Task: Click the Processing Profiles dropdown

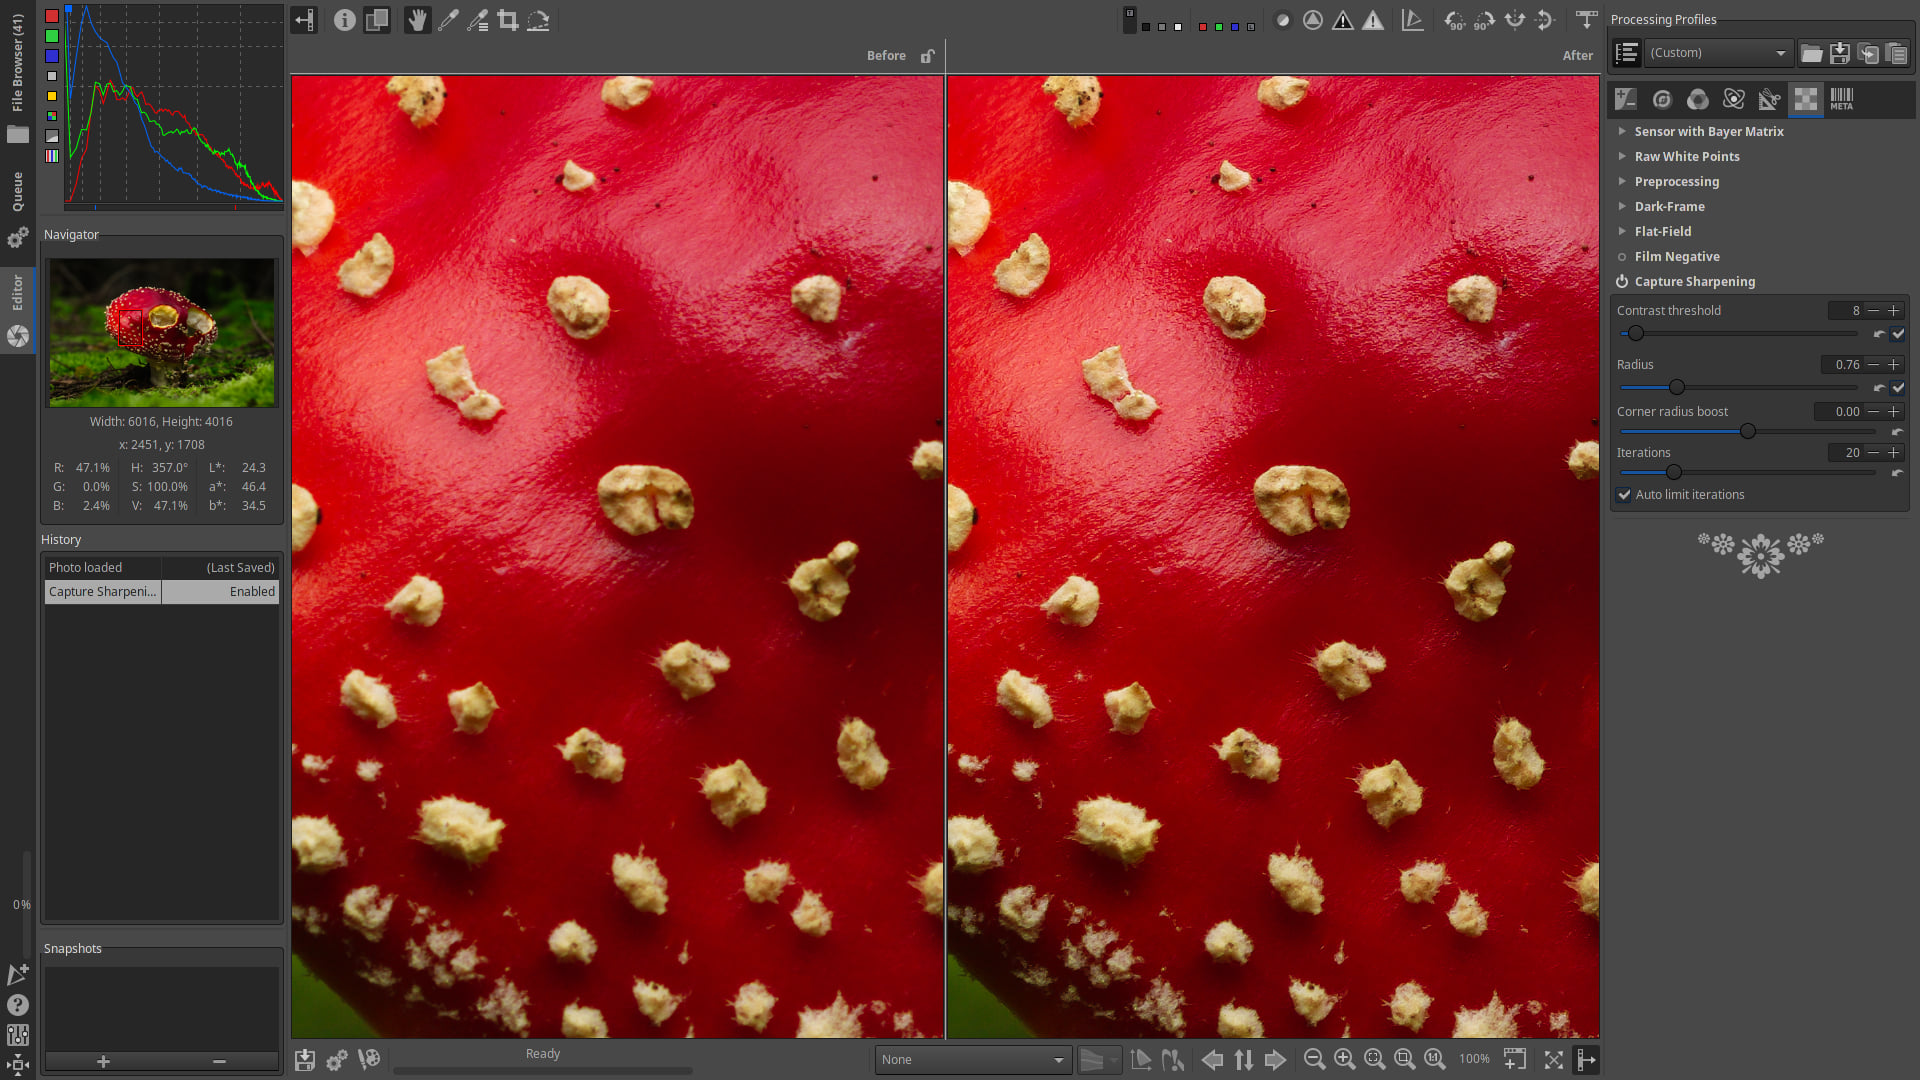Action: [1718, 53]
